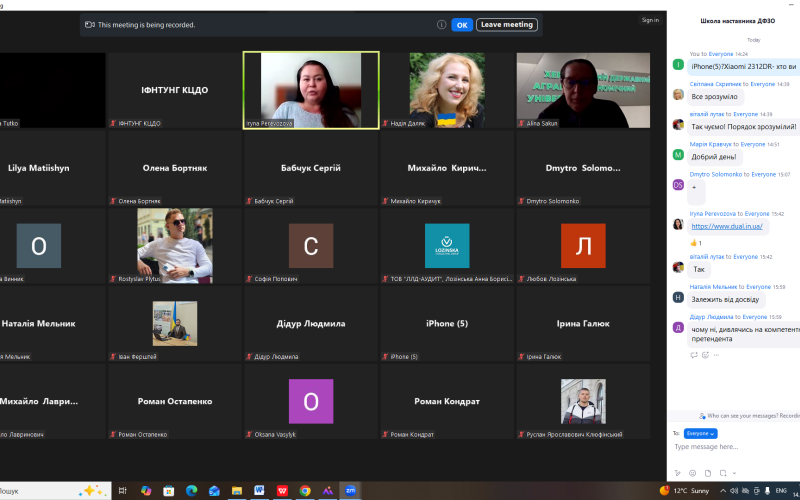Click the Leave meeting button

tap(507, 24)
